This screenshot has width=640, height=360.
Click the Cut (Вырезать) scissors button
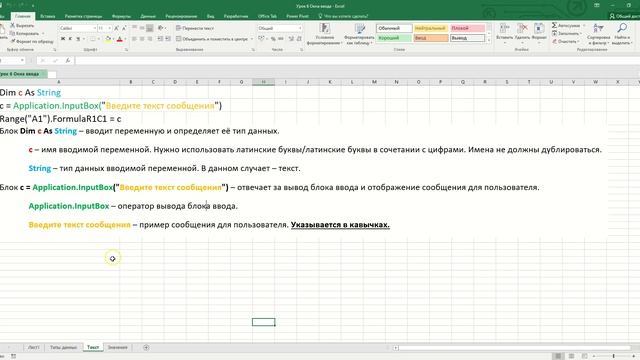pos(22,25)
